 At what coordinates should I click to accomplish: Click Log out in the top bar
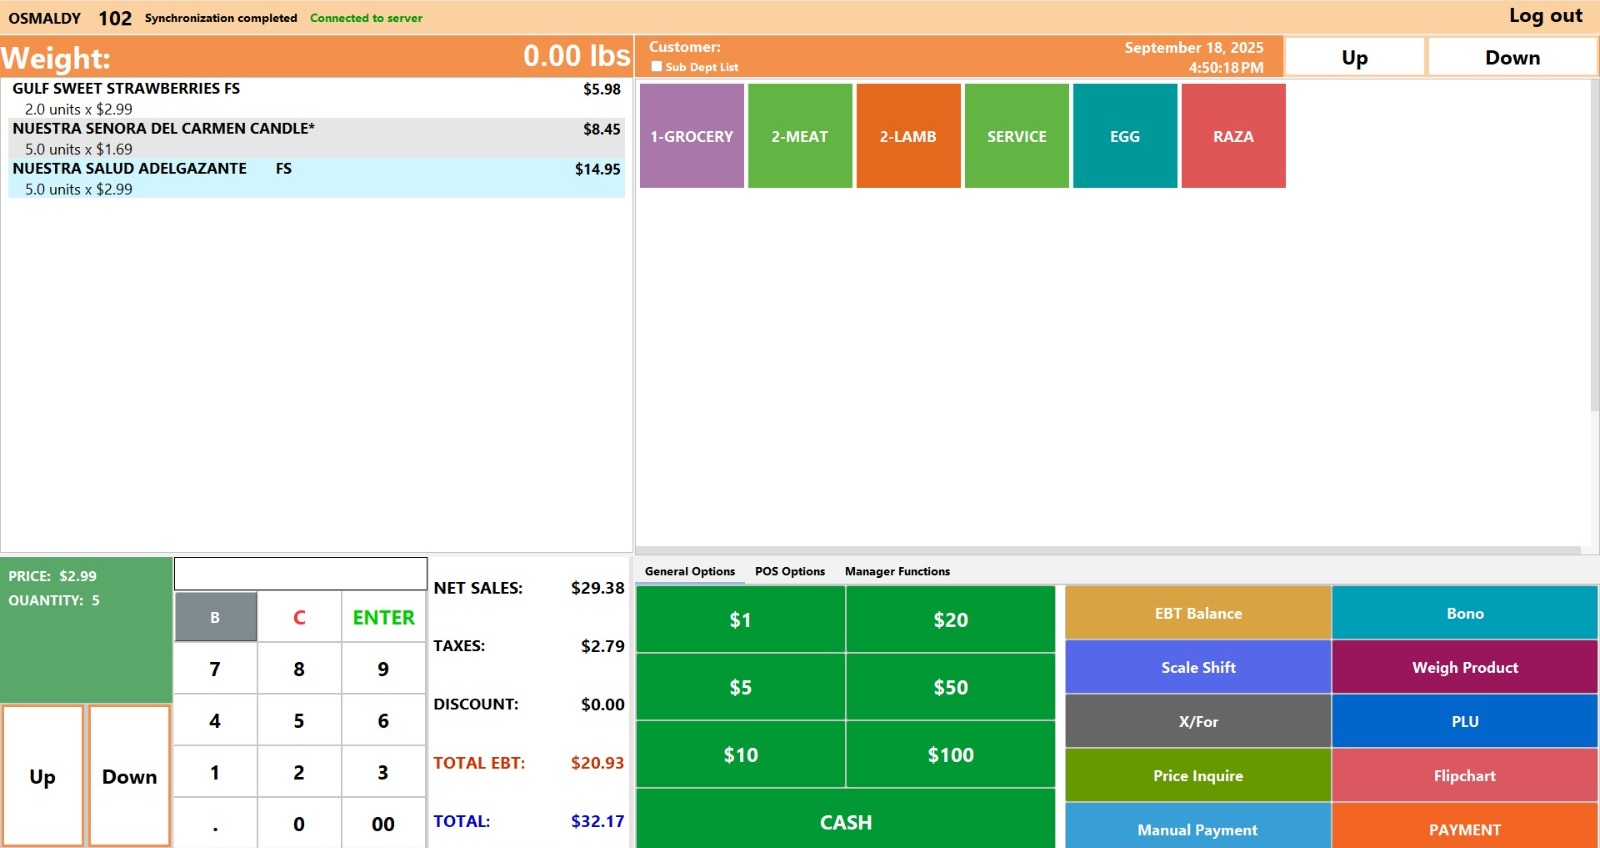click(x=1545, y=16)
